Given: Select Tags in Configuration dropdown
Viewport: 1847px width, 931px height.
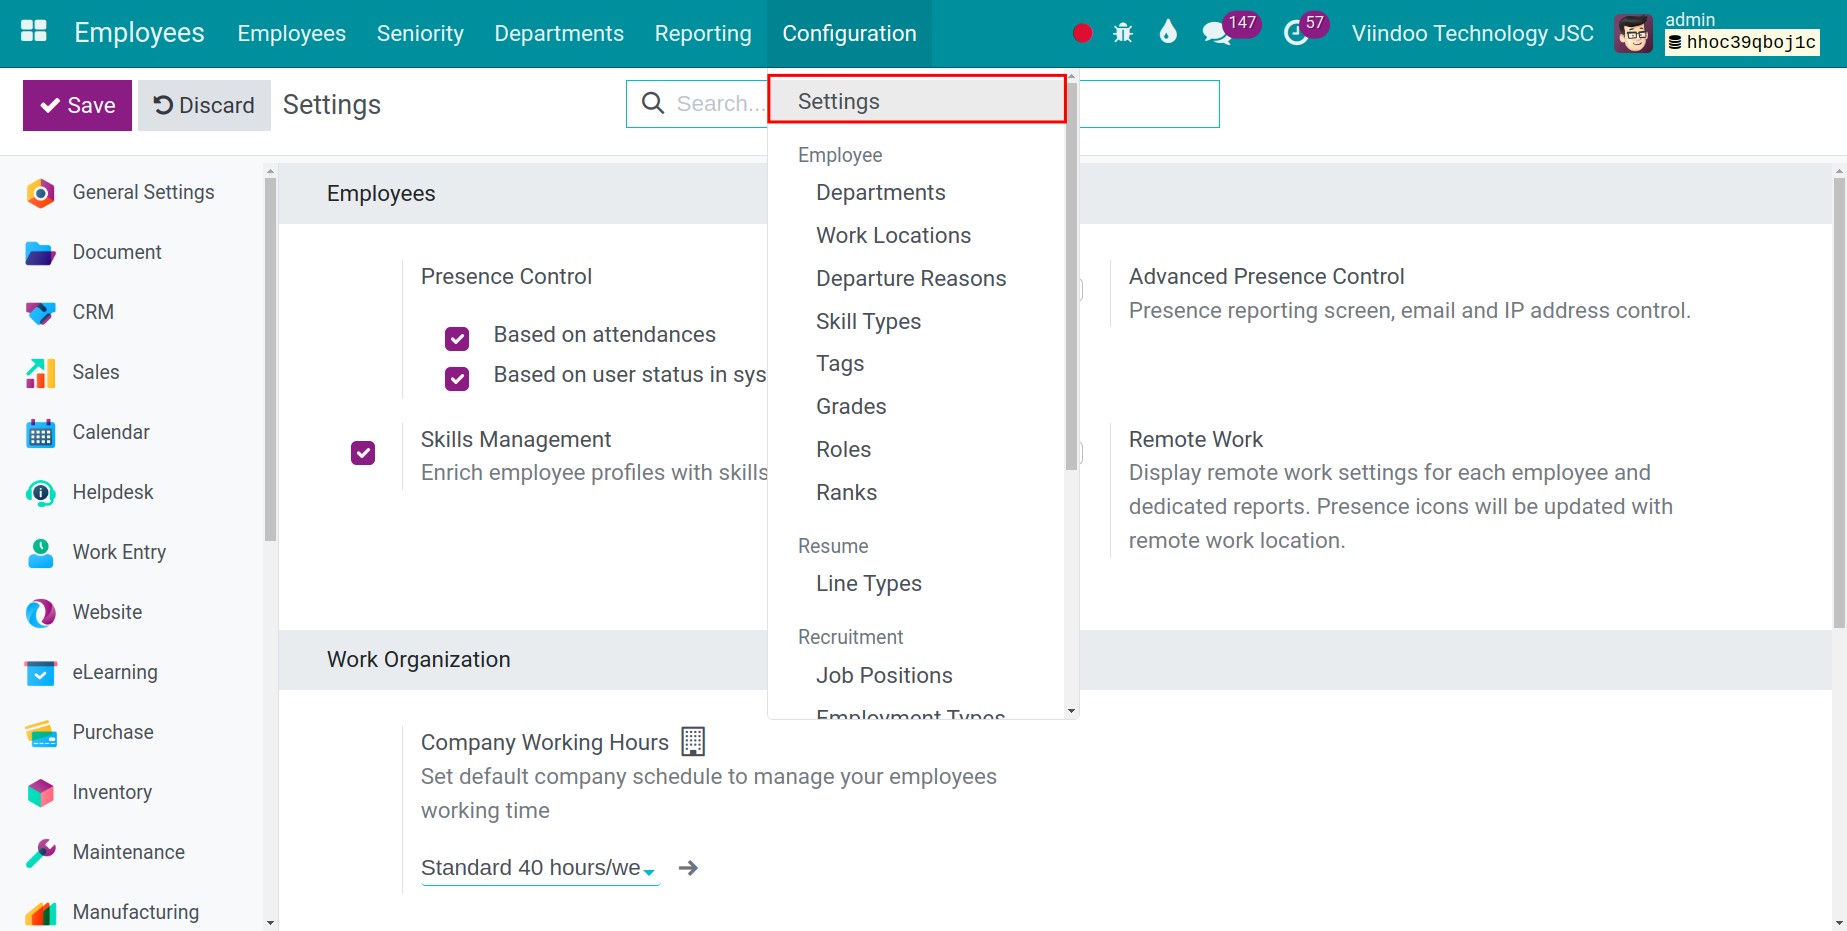Looking at the screenshot, I should point(840,364).
